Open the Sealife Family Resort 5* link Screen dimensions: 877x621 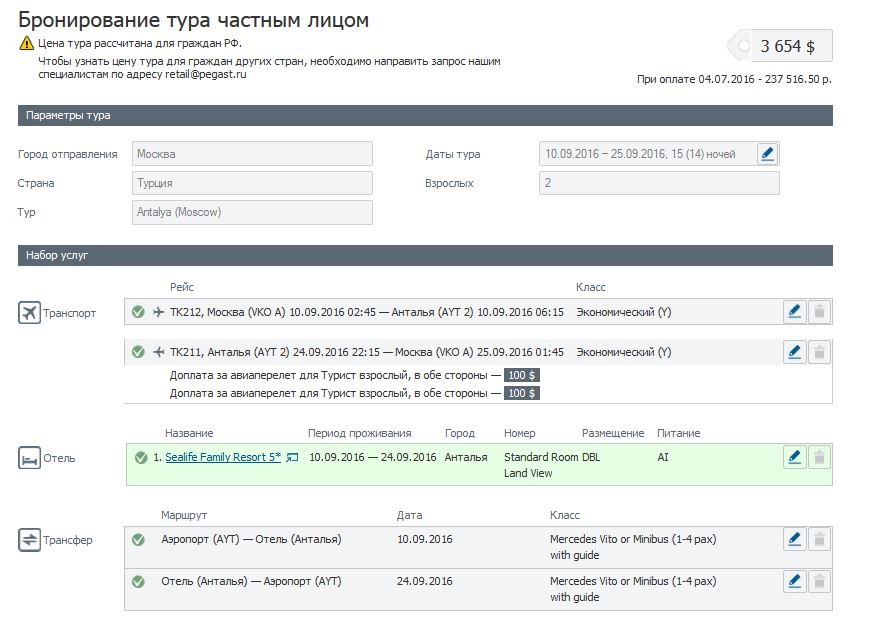(223, 457)
